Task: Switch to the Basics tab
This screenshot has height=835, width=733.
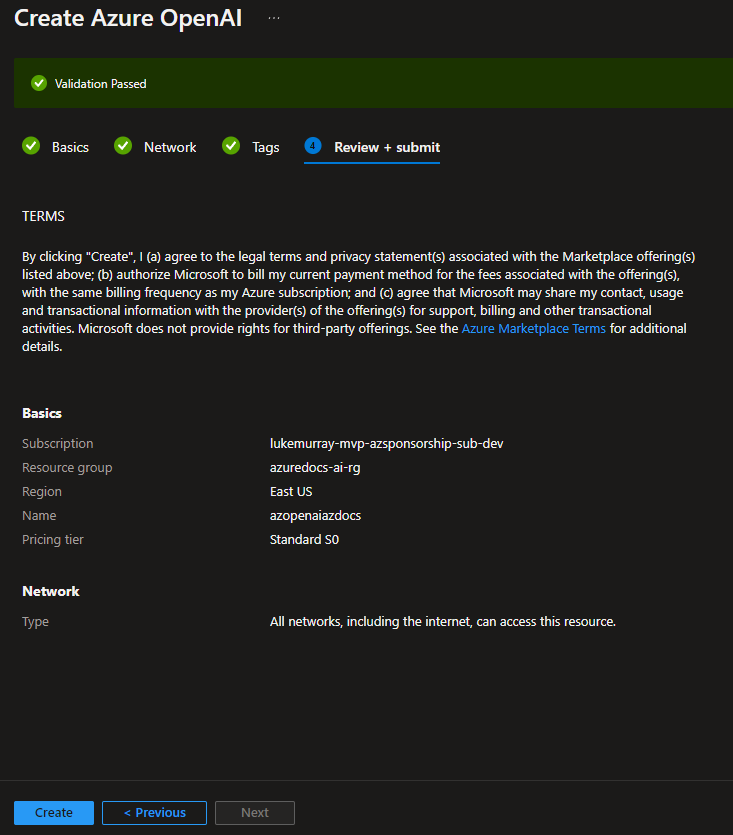Action: (x=70, y=148)
